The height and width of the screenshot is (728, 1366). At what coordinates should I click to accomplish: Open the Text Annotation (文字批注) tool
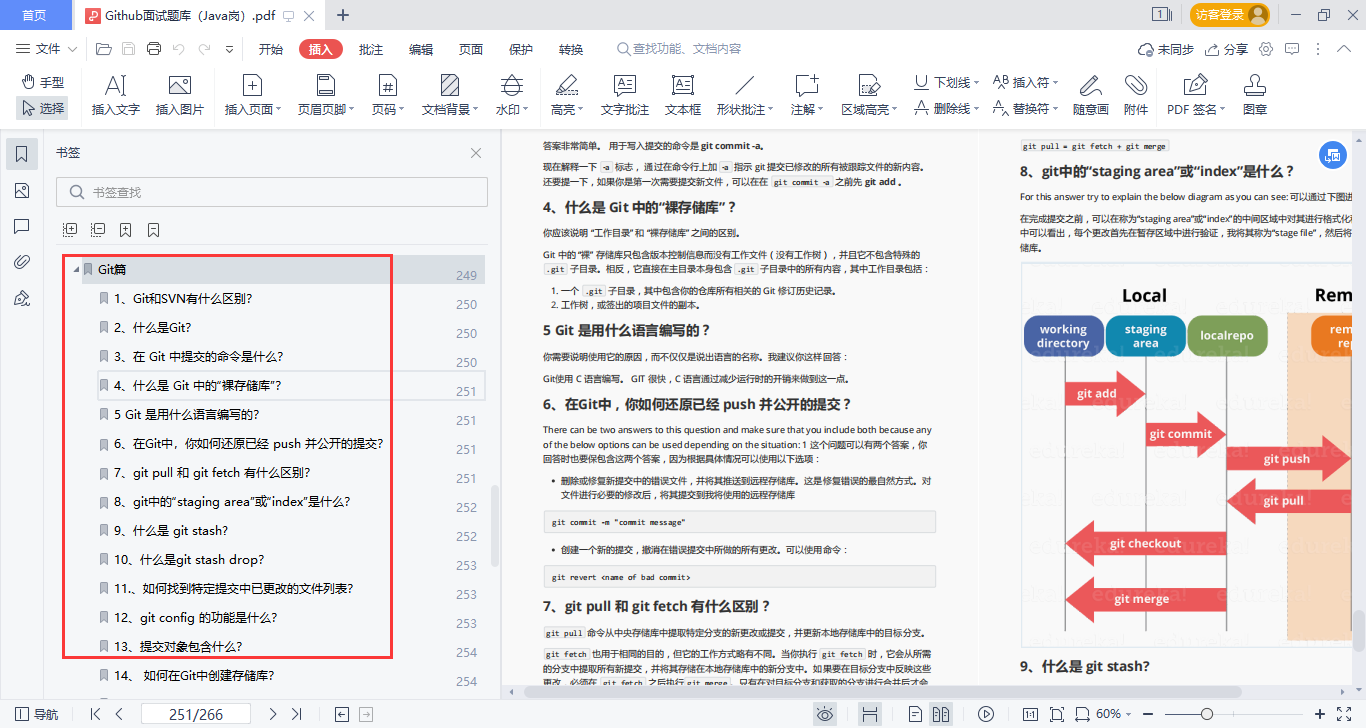[x=625, y=96]
